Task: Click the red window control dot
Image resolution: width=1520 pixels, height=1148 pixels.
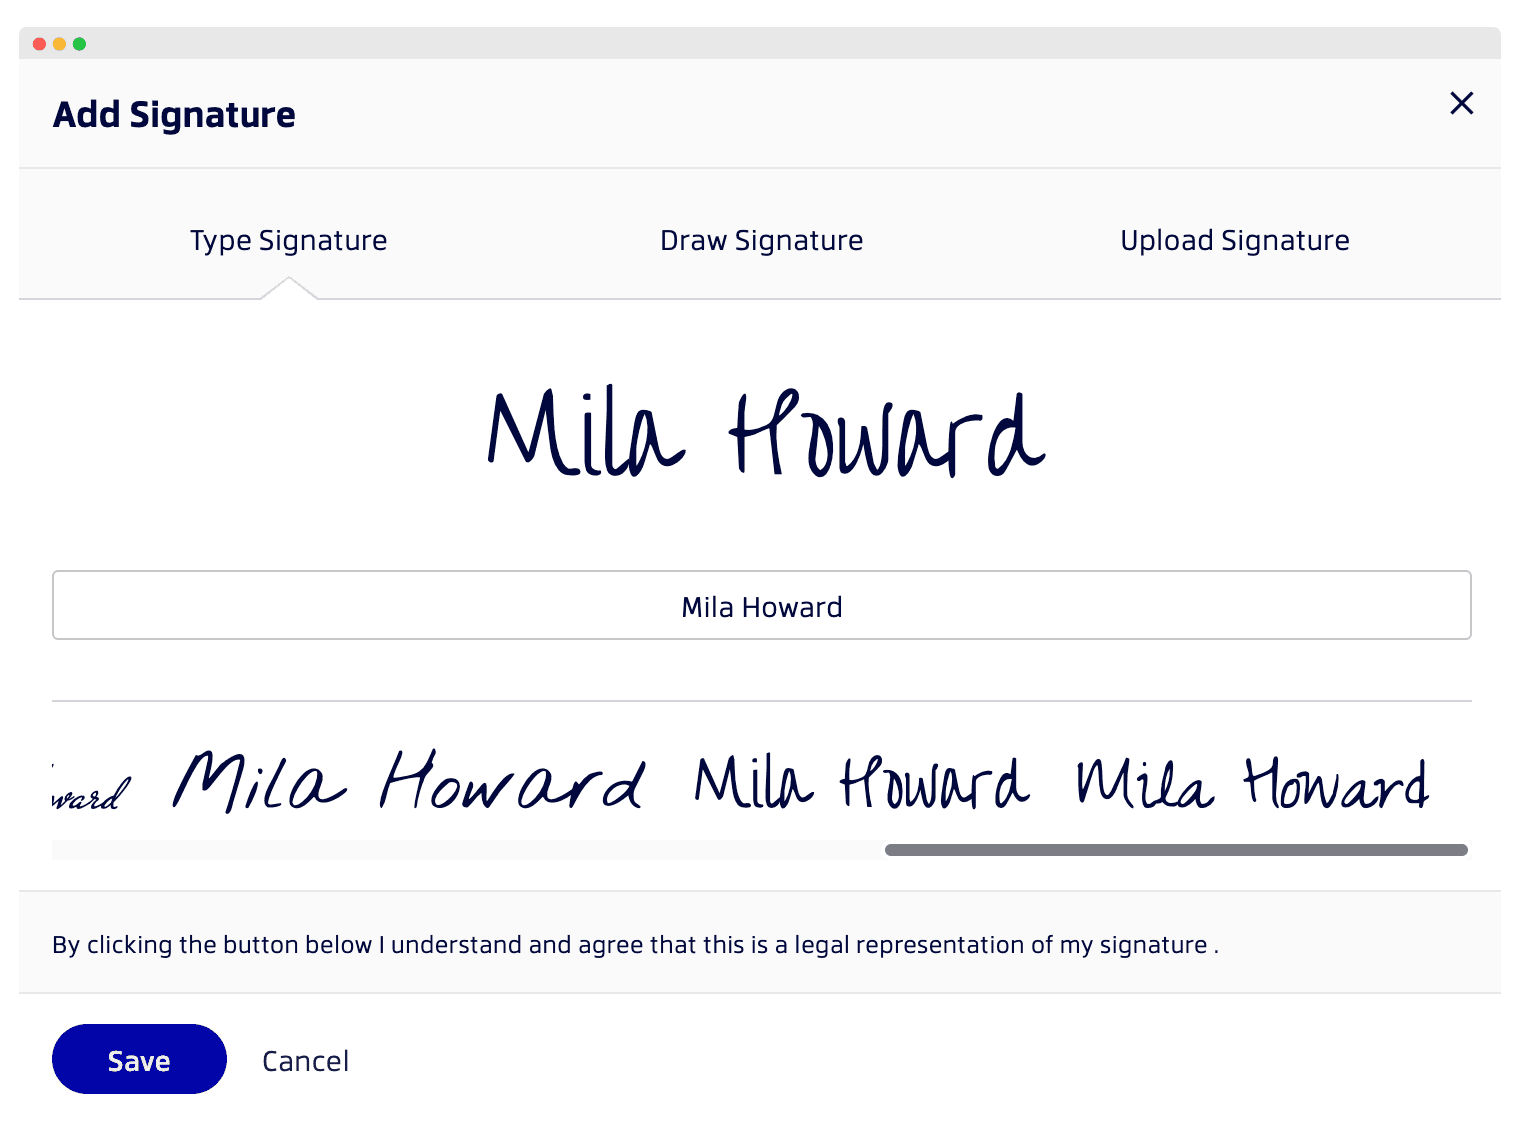Action: tap(38, 43)
